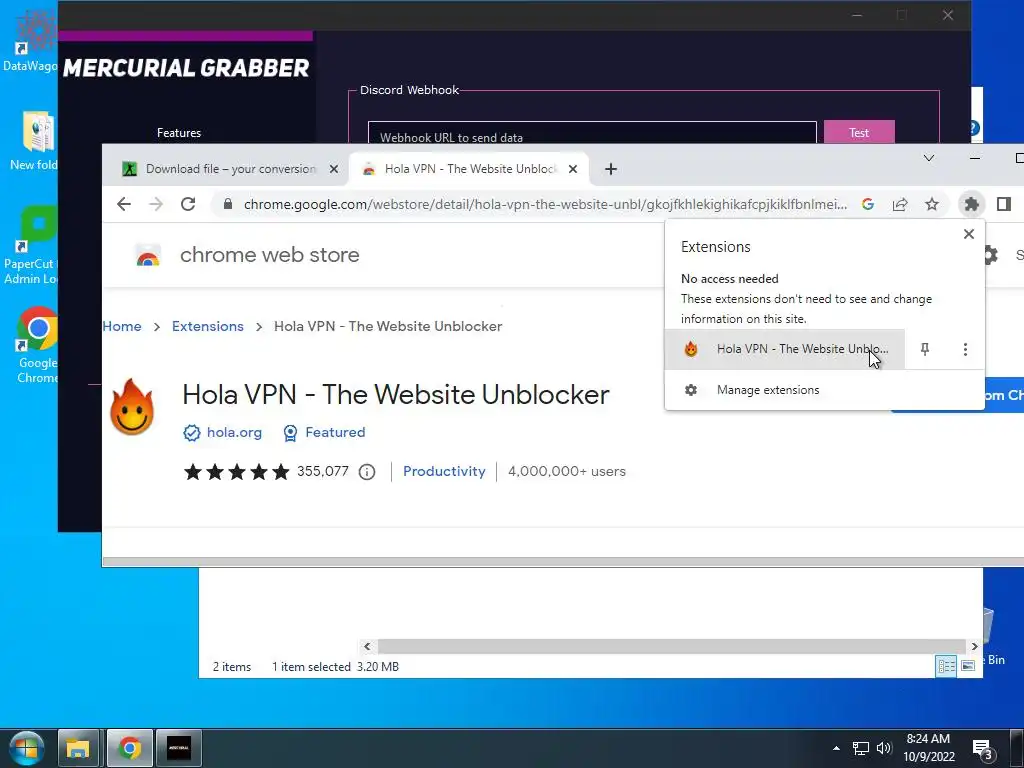Screen dimensions: 1024x768
Task: Click the chrome web store logo
Action: 148,255
